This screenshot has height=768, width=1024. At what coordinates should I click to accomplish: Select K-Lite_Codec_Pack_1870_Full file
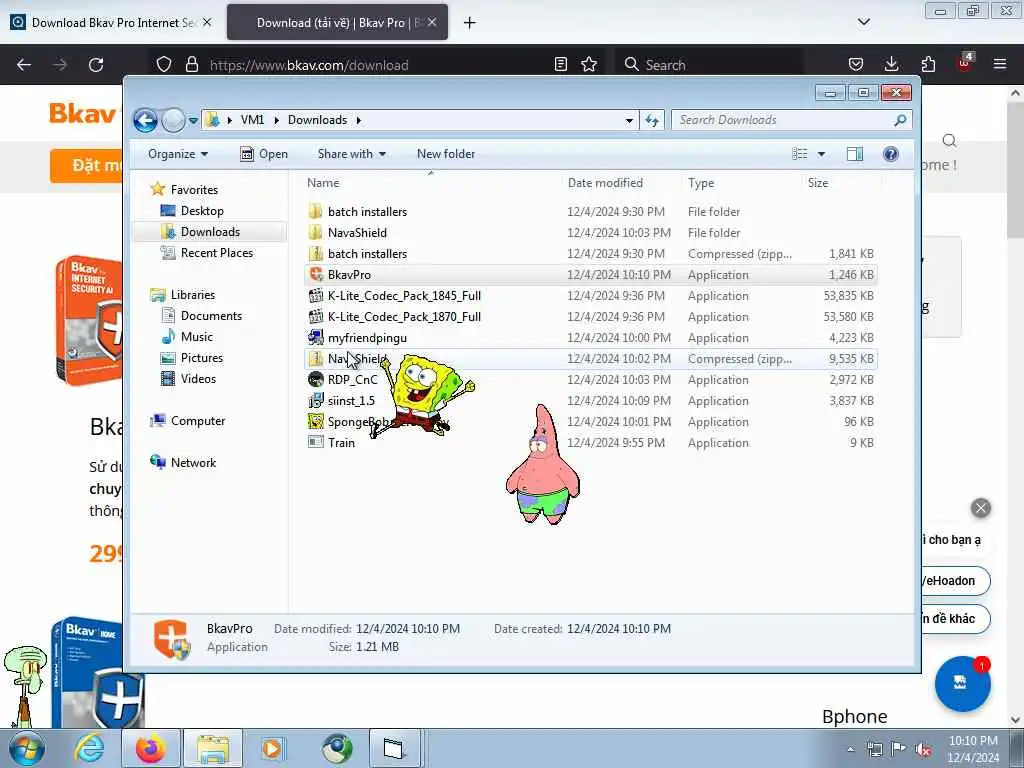[x=590, y=317]
